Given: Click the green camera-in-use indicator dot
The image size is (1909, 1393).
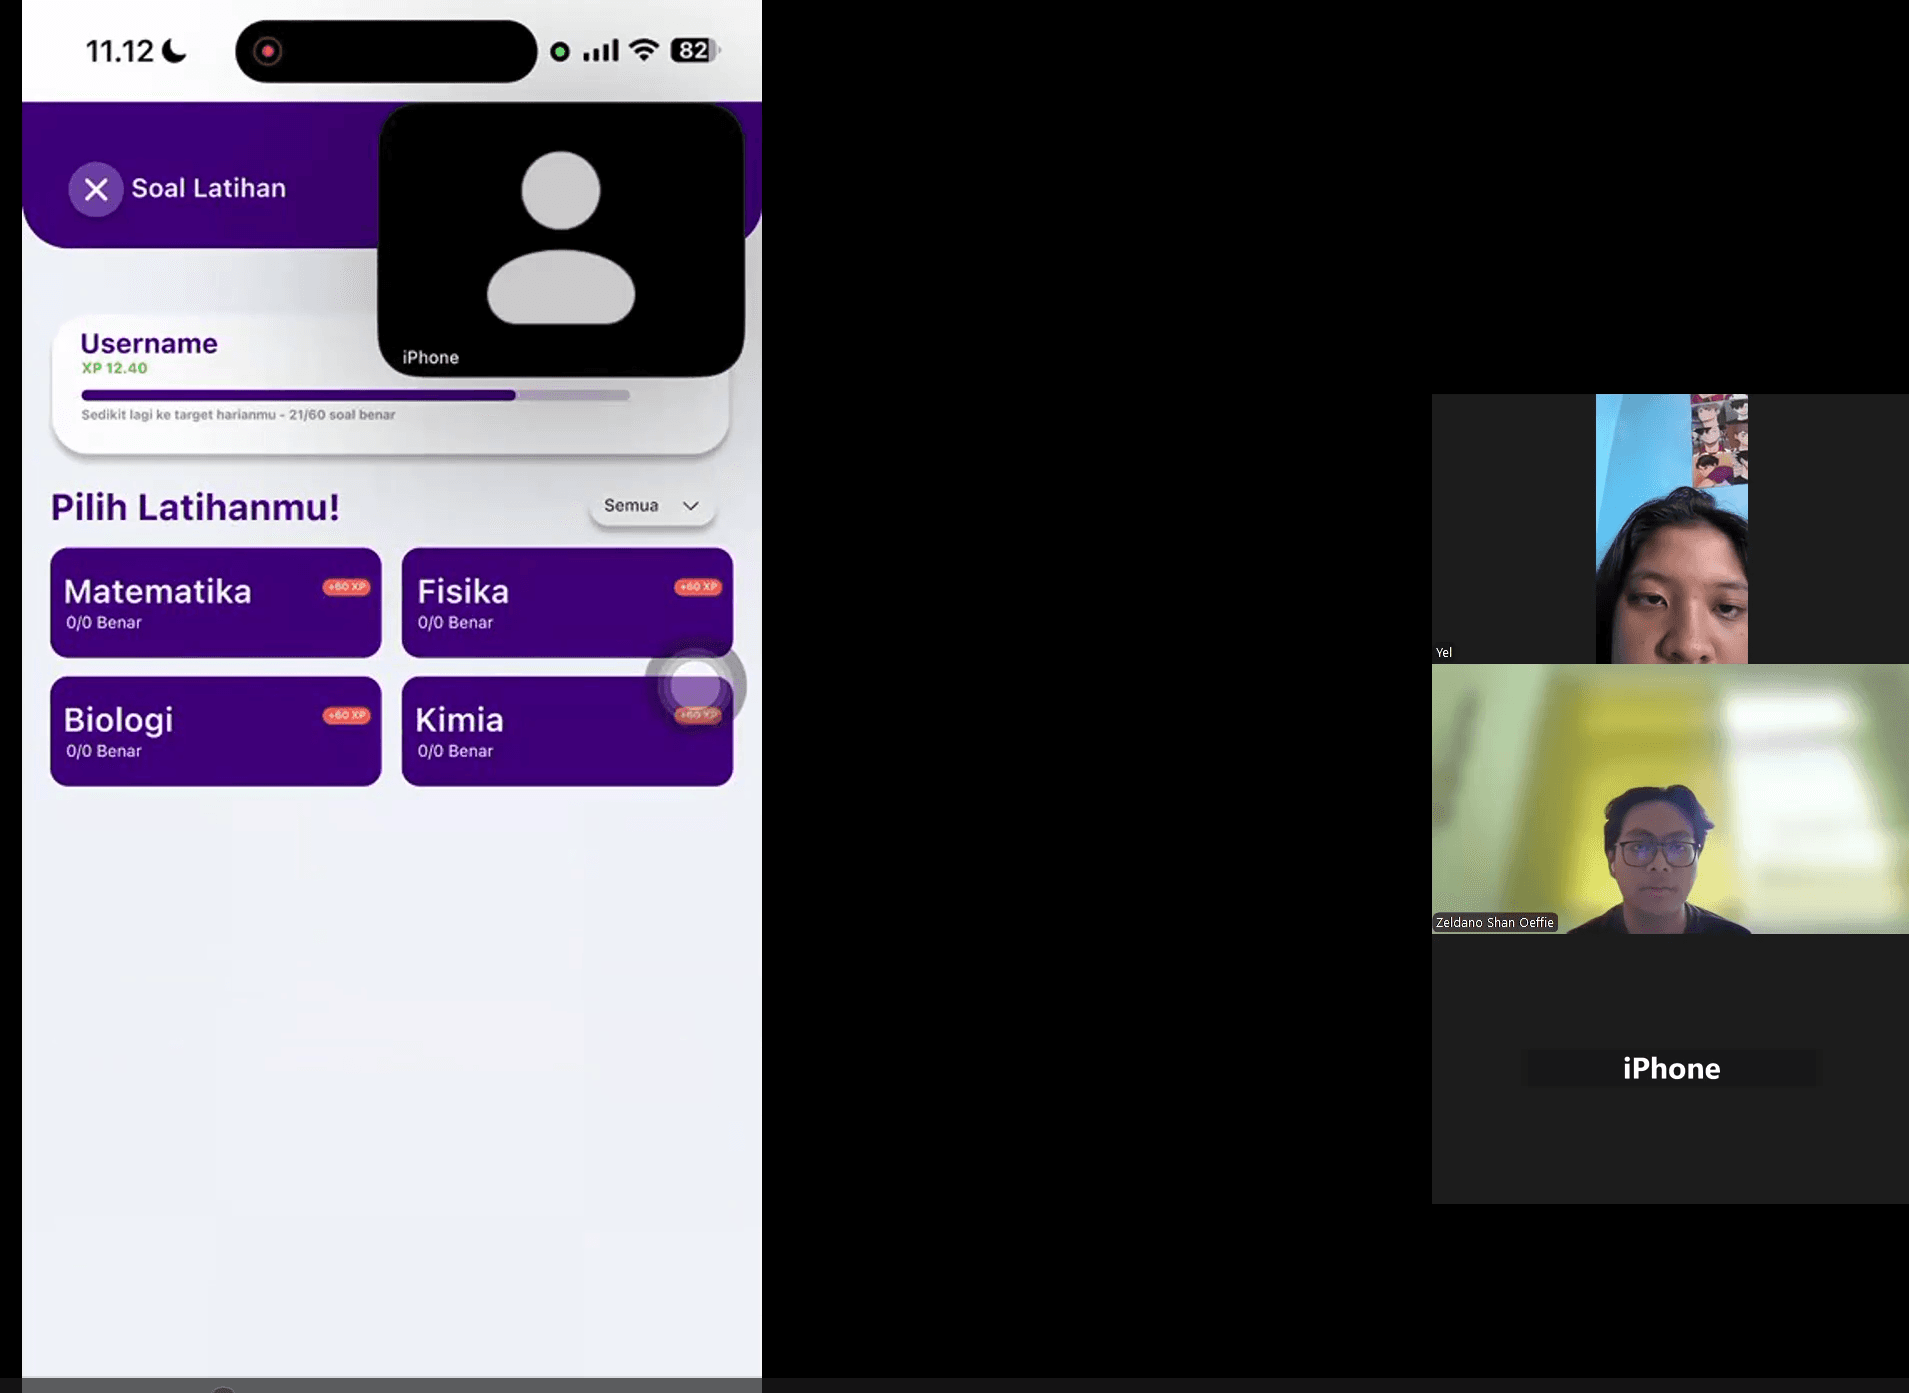Looking at the screenshot, I should [560, 51].
